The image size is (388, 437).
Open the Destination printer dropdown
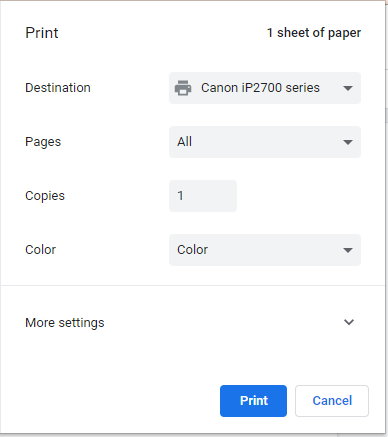pos(265,88)
